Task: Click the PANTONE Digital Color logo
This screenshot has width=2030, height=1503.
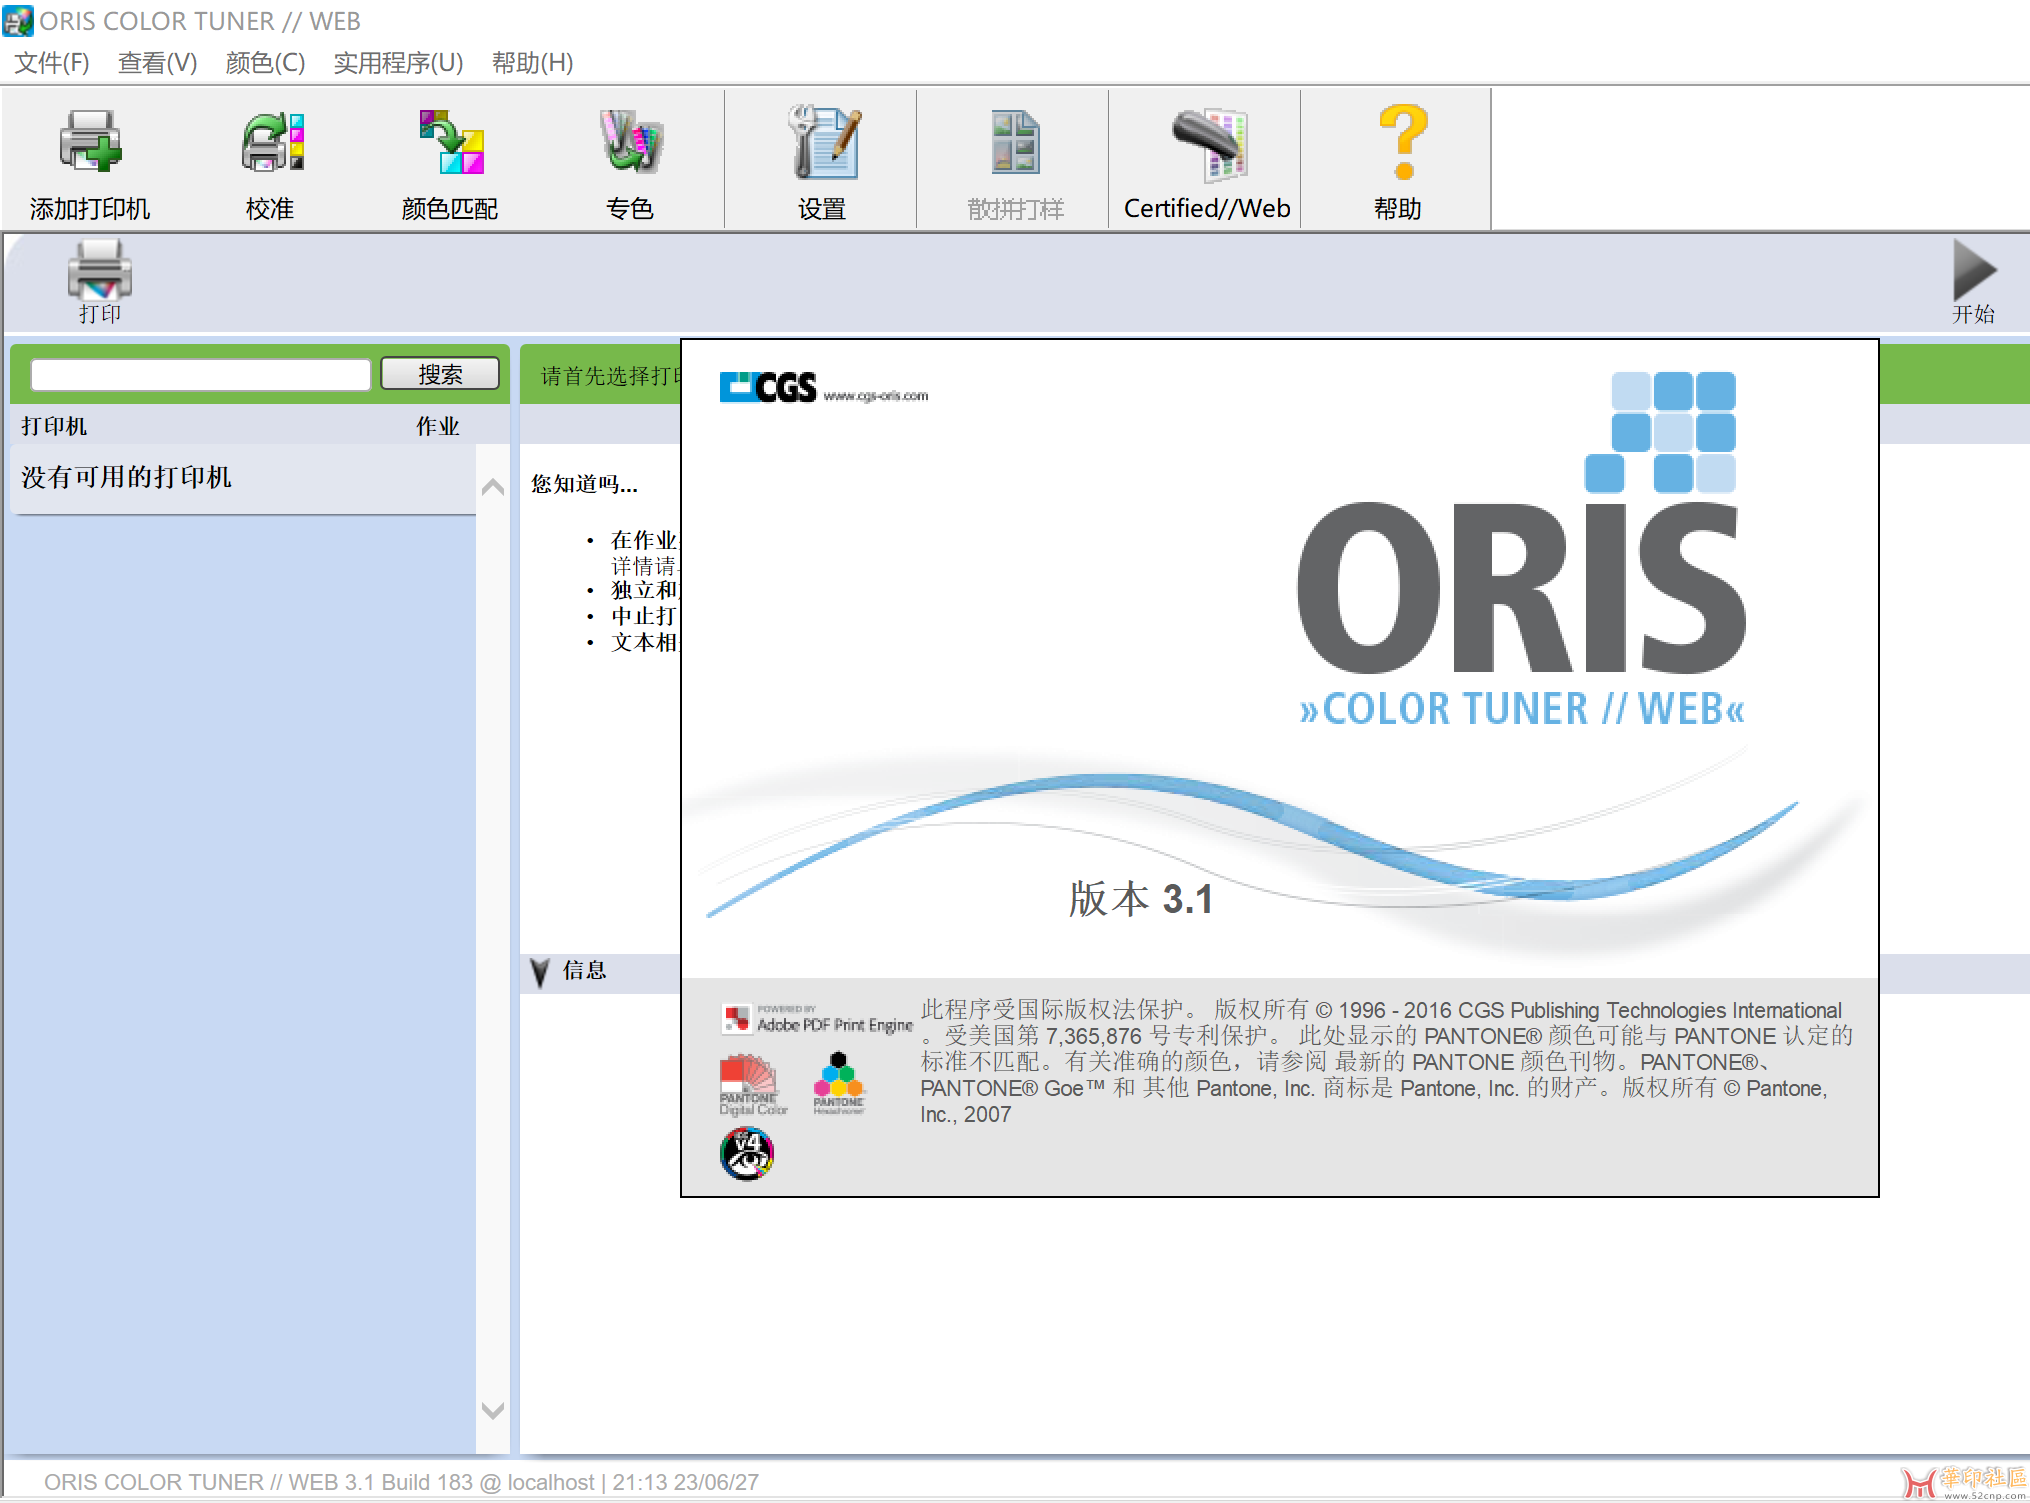Action: [753, 1084]
